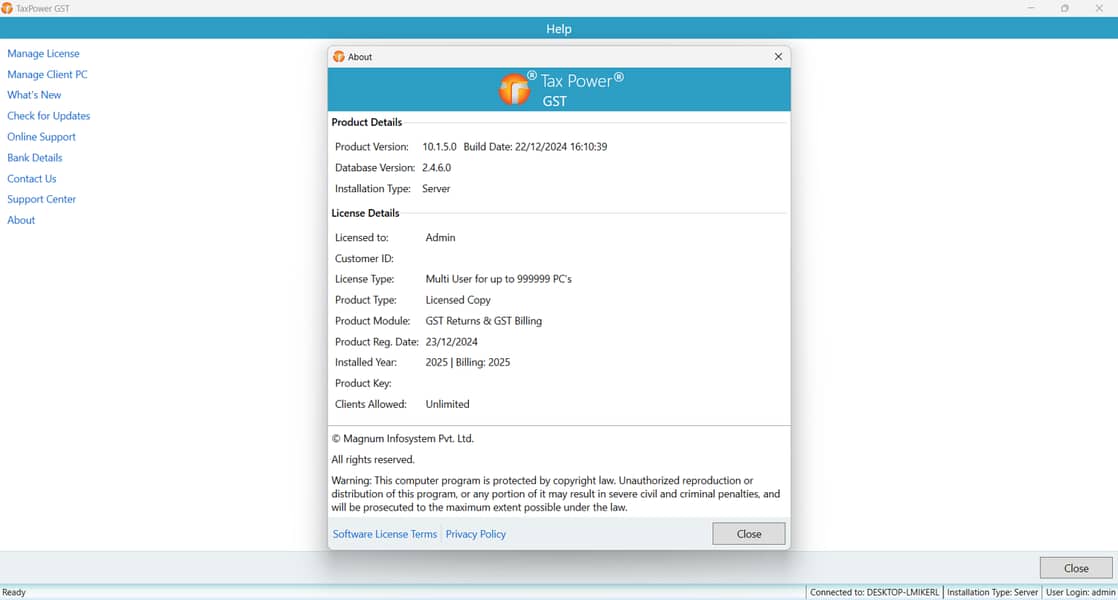This screenshot has height=600, width=1118.
Task: Click the Product Details section heading
Action: [x=366, y=123]
